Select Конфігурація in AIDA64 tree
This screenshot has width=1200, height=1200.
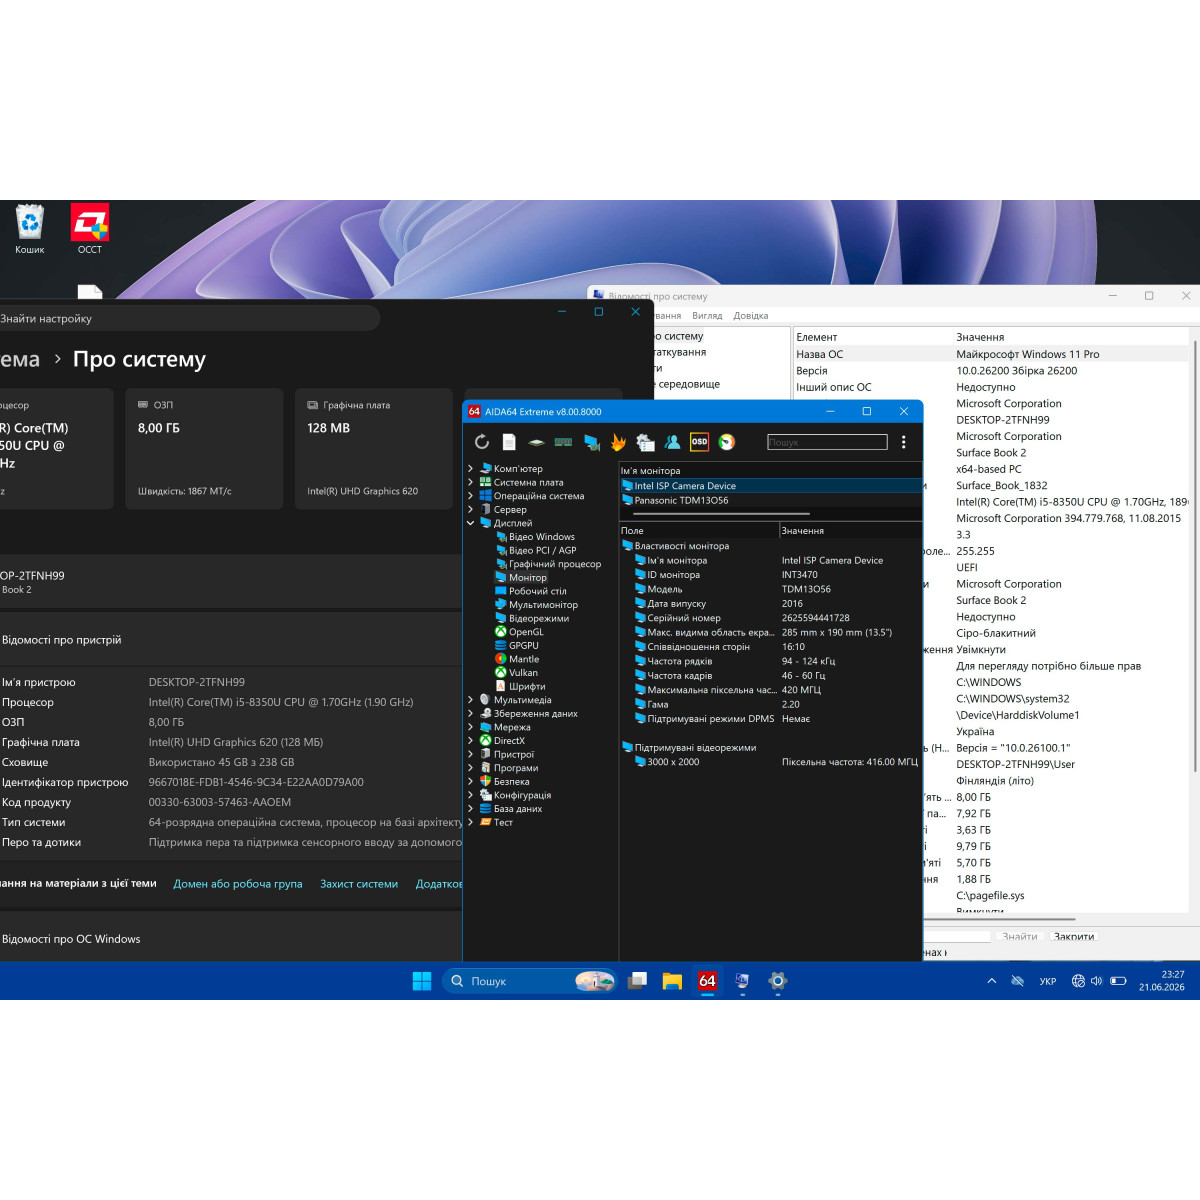[x=515, y=795]
